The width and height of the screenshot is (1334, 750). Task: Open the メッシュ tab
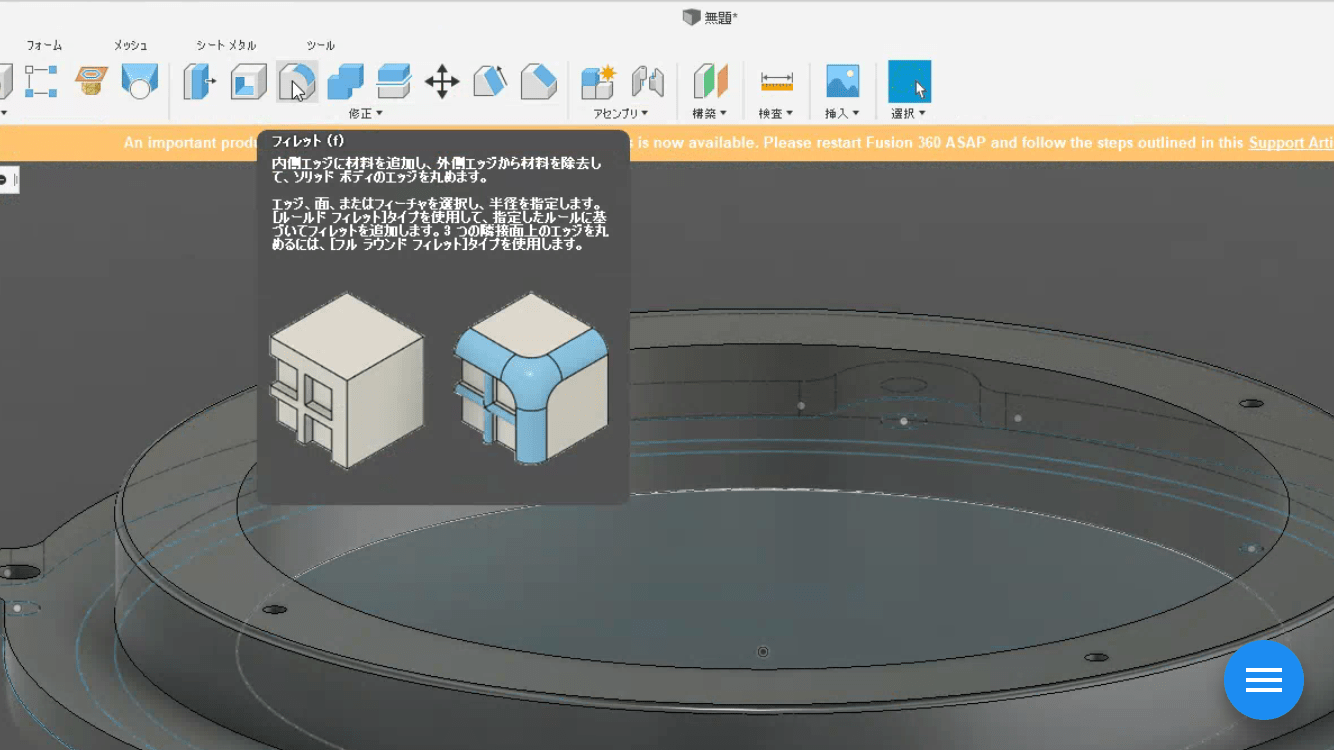click(131, 45)
